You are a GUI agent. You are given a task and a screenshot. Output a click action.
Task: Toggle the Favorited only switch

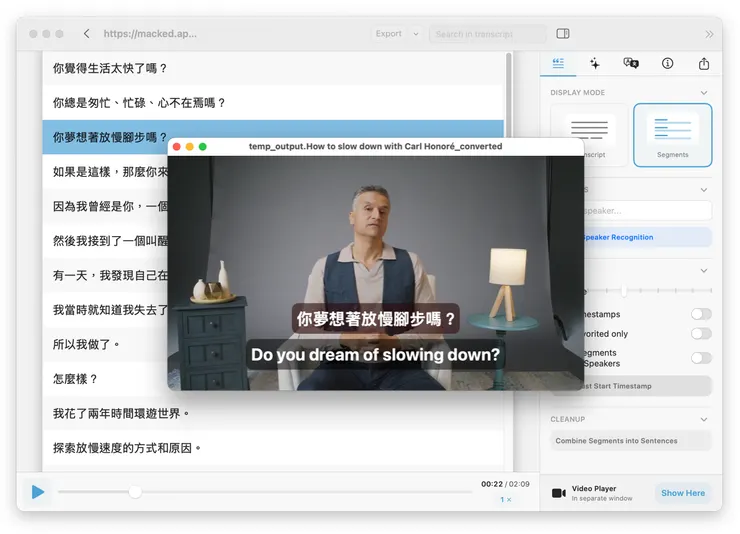(701, 334)
